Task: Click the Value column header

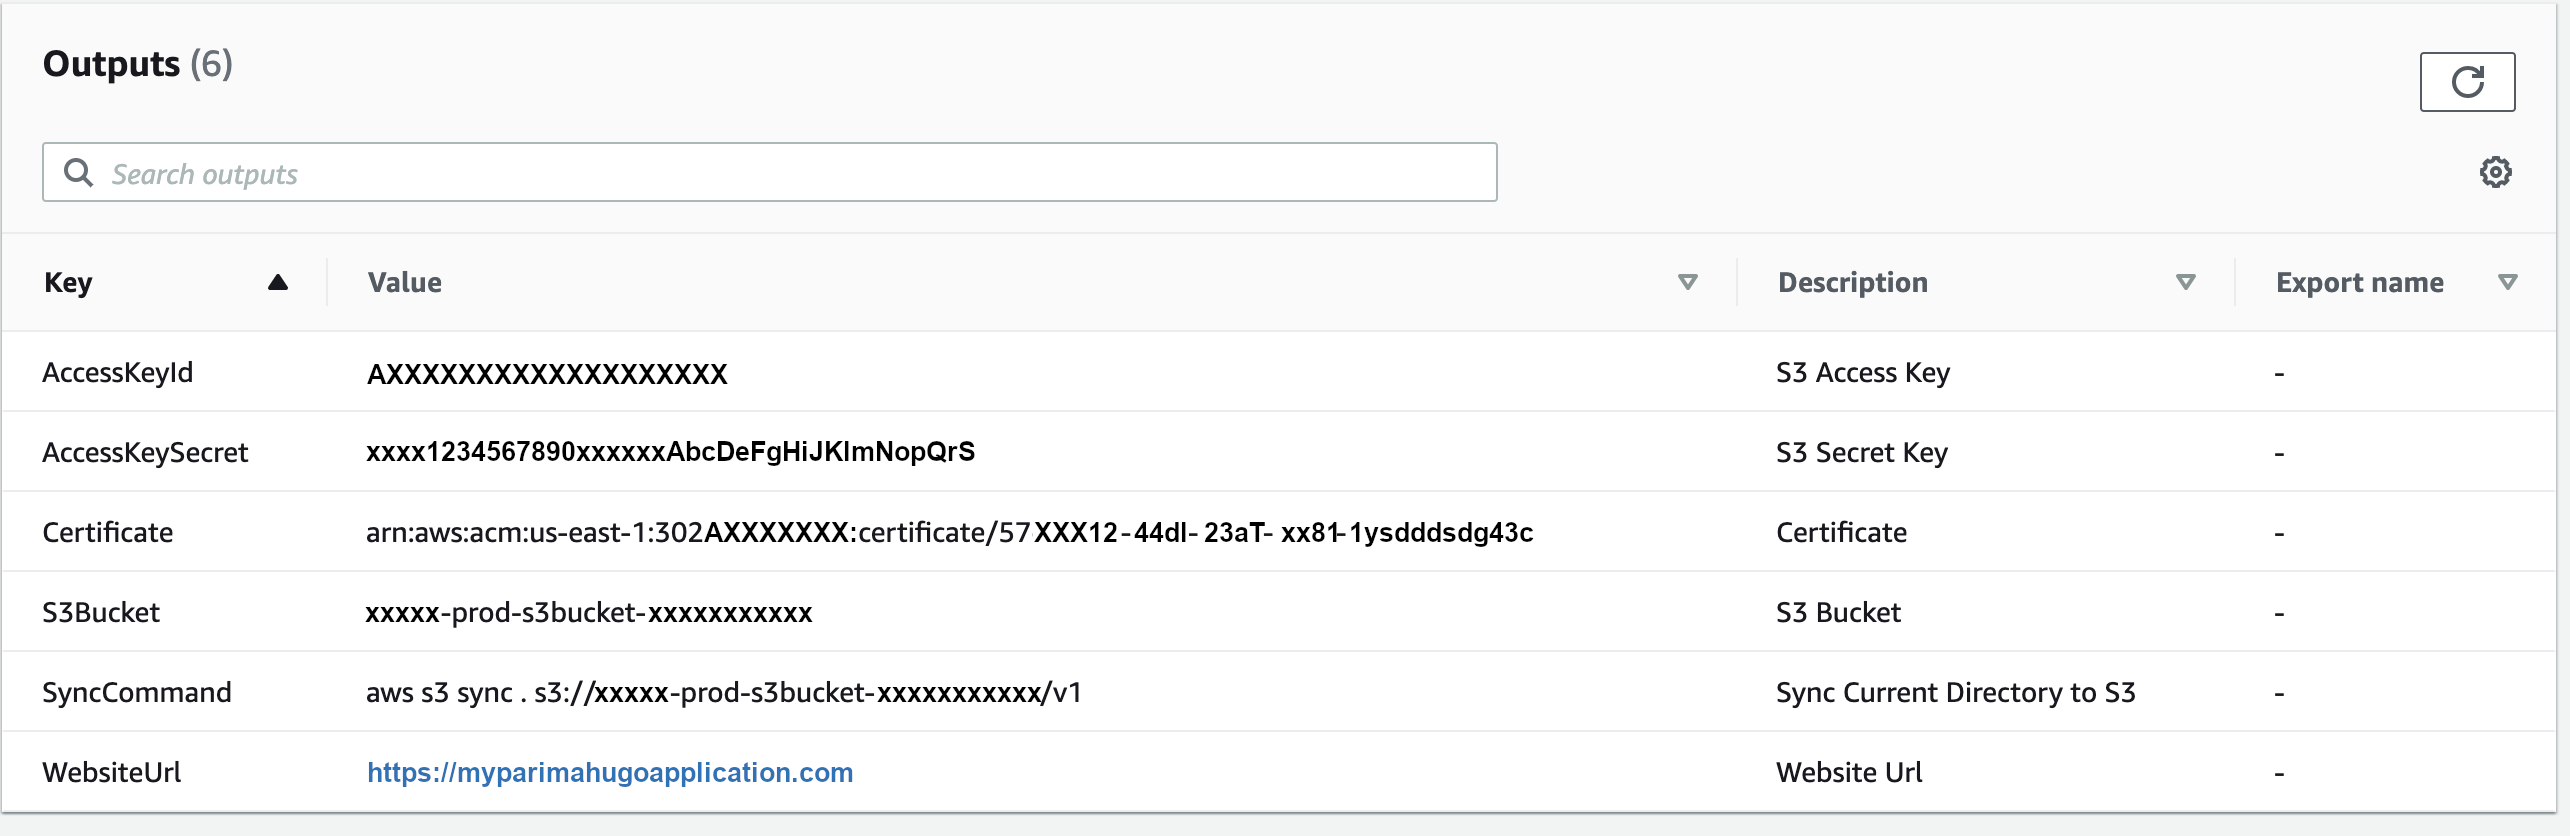Action: tap(404, 282)
